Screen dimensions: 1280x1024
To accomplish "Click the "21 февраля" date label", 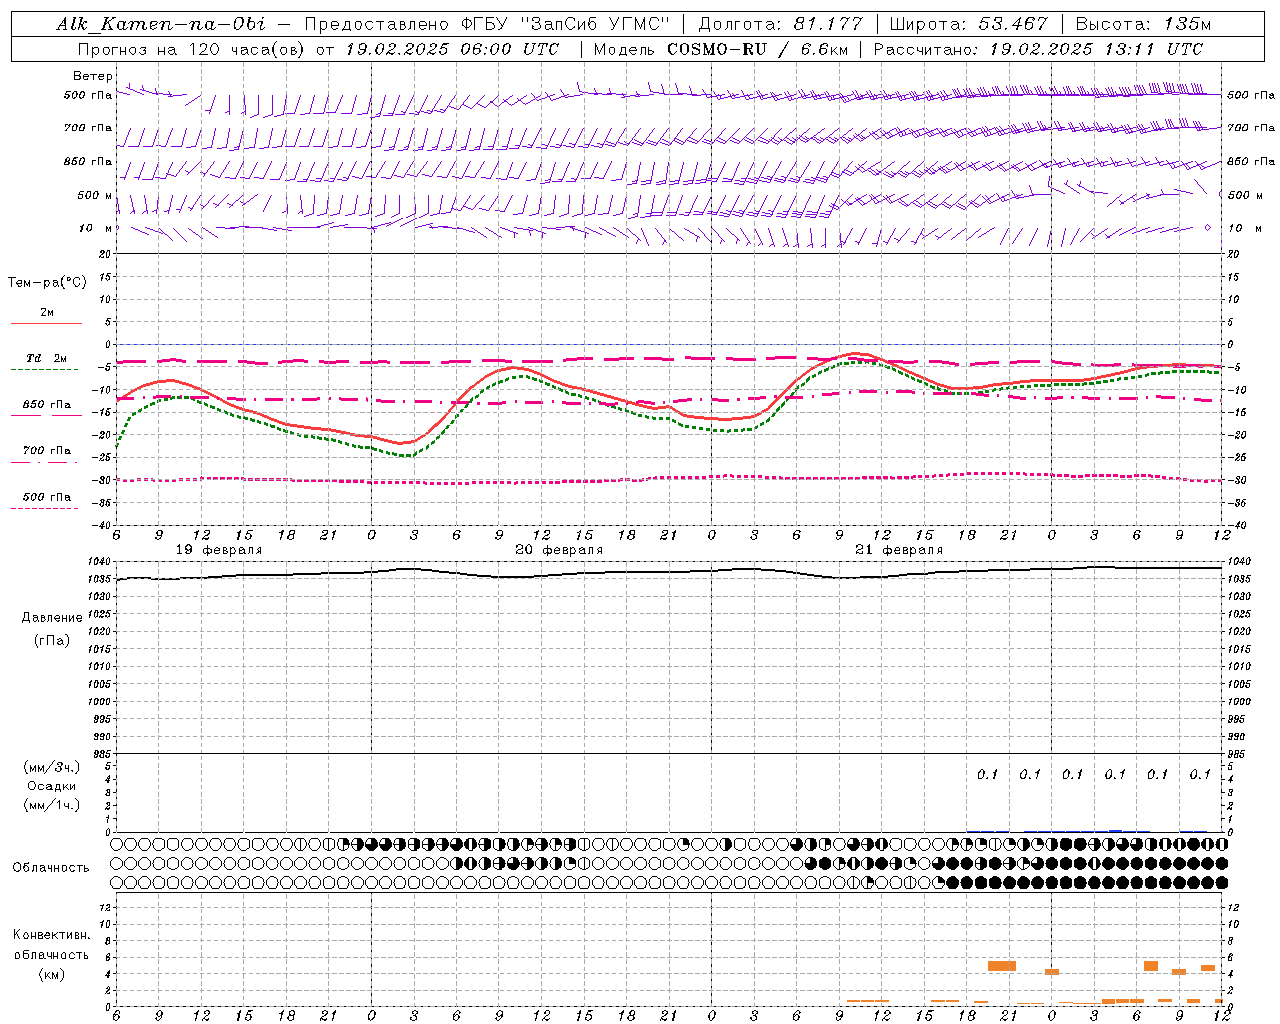I will pos(899,550).
